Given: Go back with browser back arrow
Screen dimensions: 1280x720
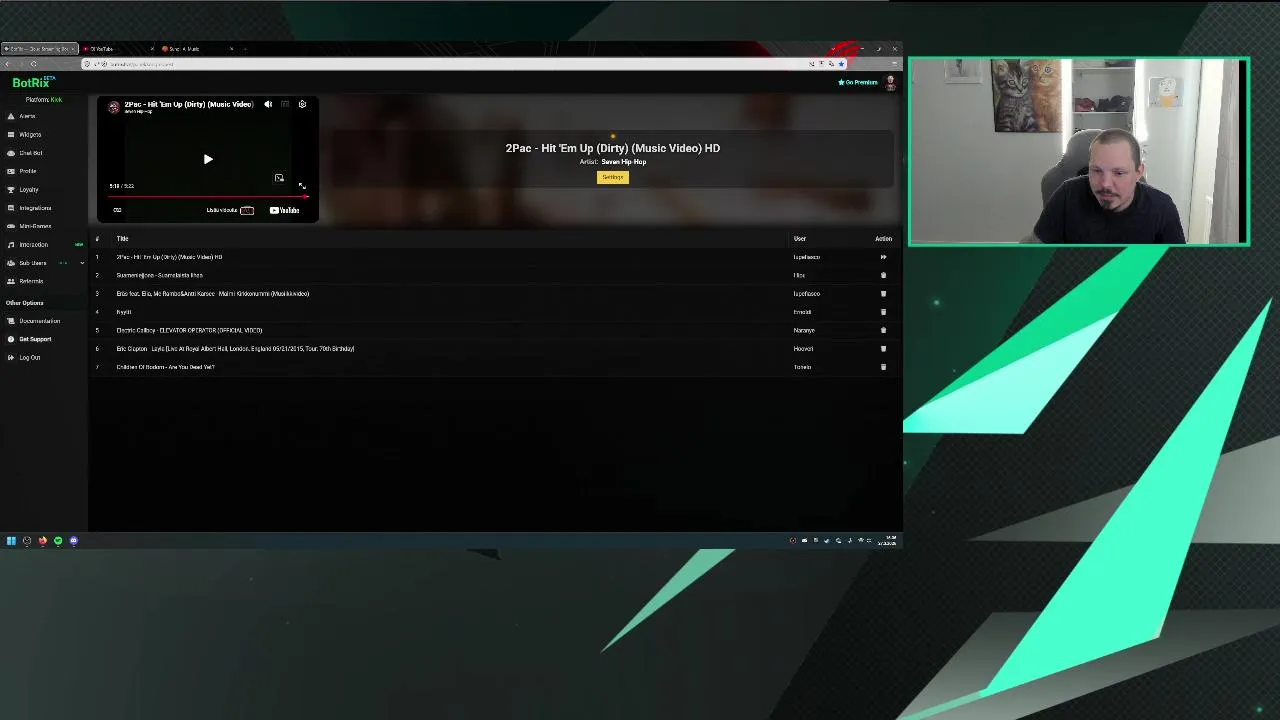Looking at the screenshot, I should pos(7,64).
